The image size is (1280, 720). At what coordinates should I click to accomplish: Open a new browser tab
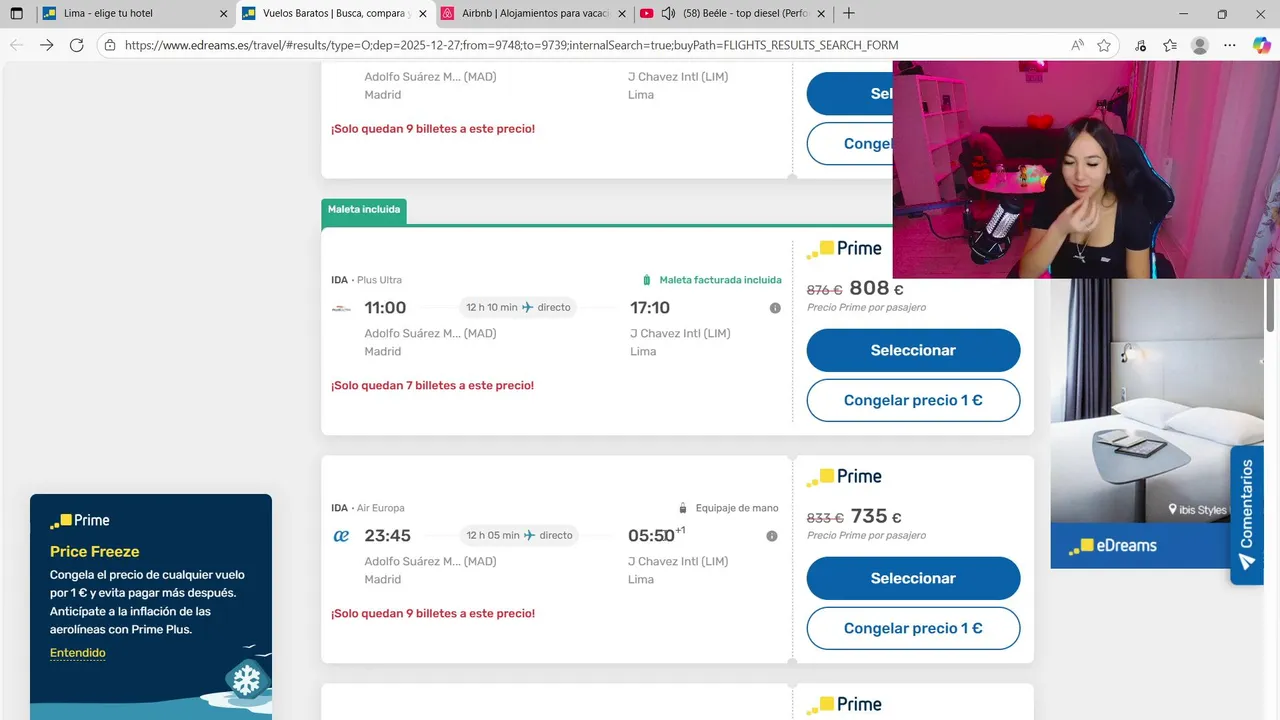[x=849, y=14]
